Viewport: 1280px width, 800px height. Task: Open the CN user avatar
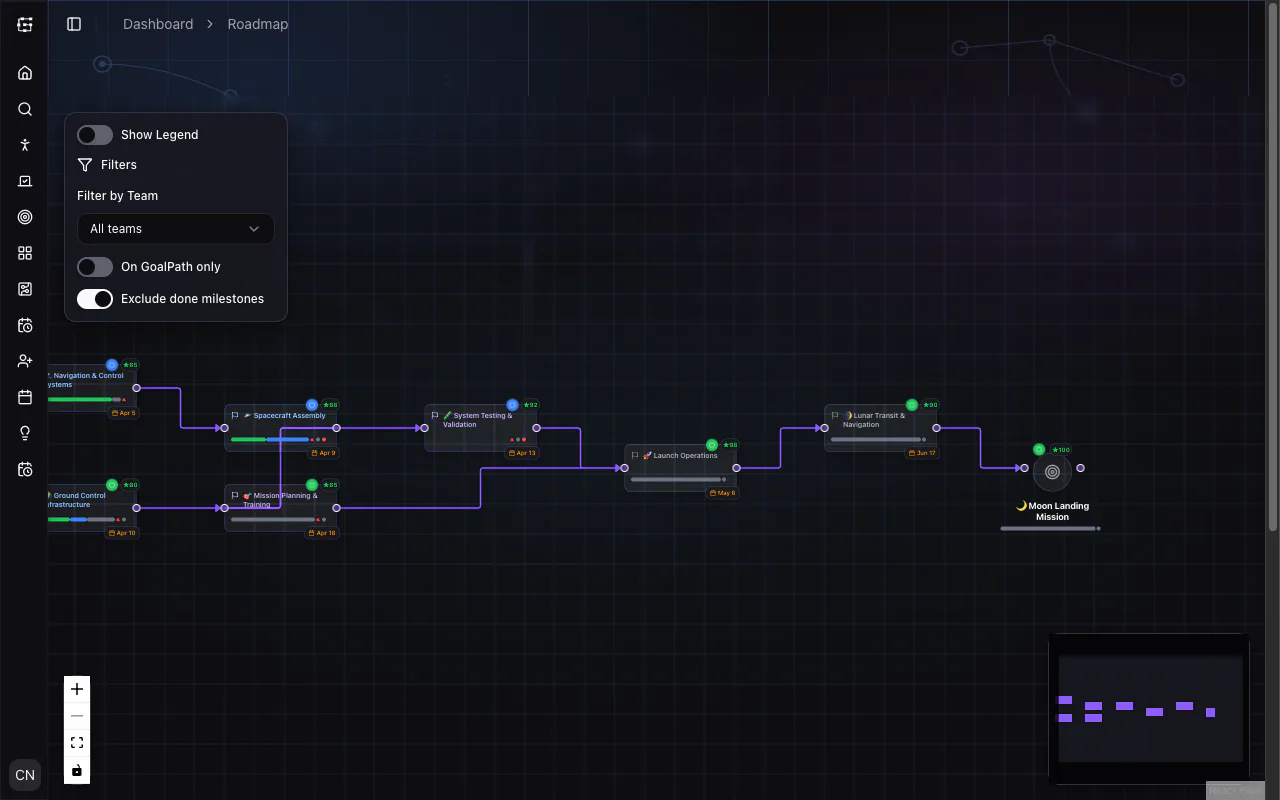25,774
